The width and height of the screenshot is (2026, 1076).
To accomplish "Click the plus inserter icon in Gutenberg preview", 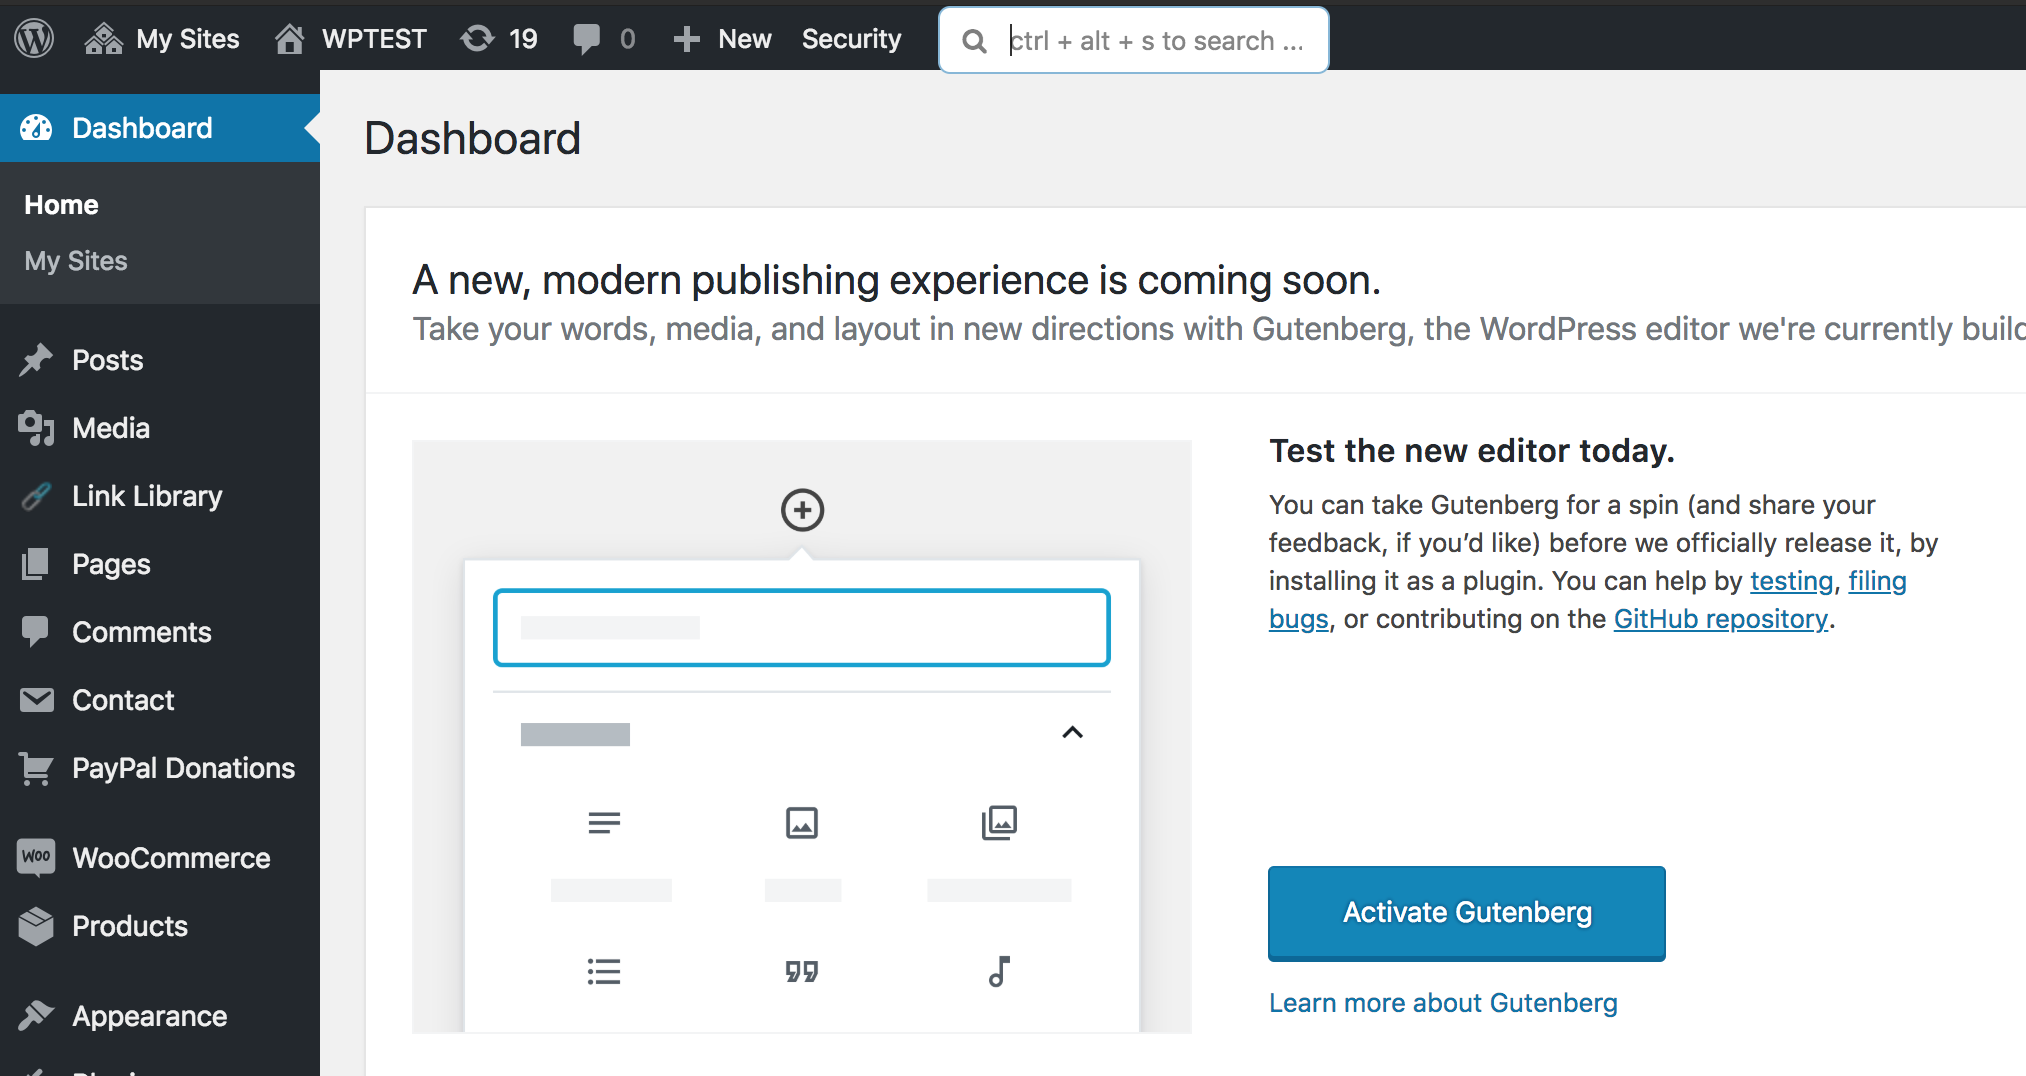I will pyautogui.click(x=802, y=510).
